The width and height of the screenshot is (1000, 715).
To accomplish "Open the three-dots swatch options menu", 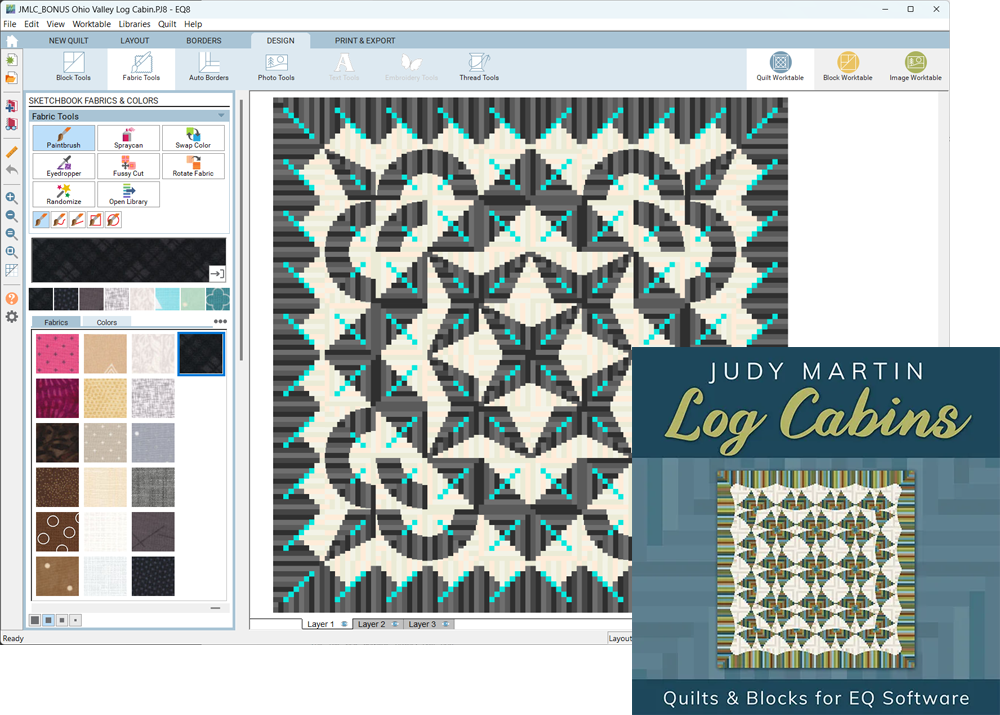I will pyautogui.click(x=220, y=322).
